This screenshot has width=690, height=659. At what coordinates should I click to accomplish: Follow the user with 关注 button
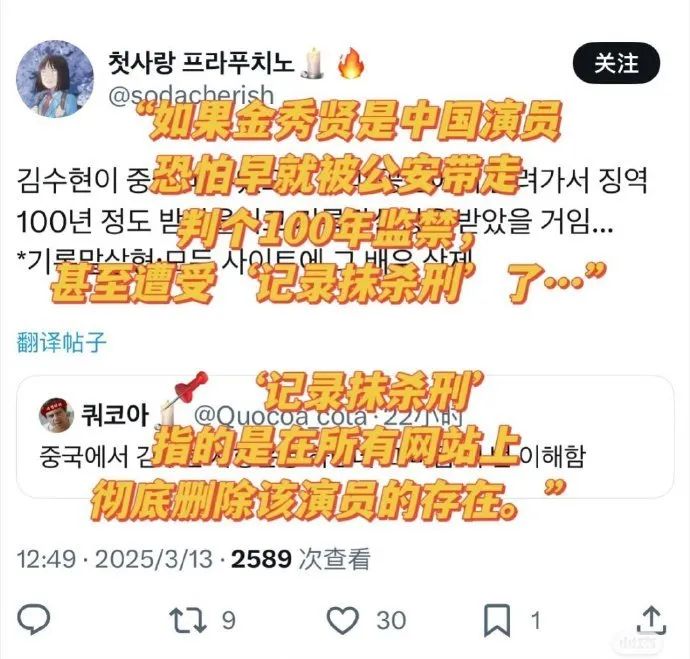pyautogui.click(x=616, y=63)
